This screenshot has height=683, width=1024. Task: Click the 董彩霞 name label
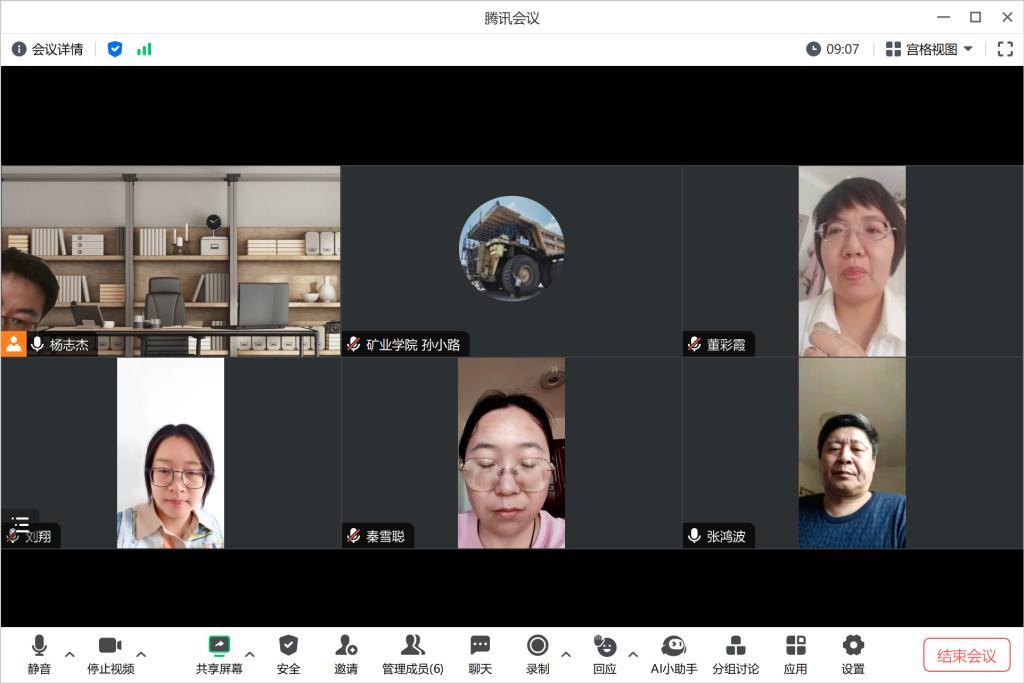[726, 345]
